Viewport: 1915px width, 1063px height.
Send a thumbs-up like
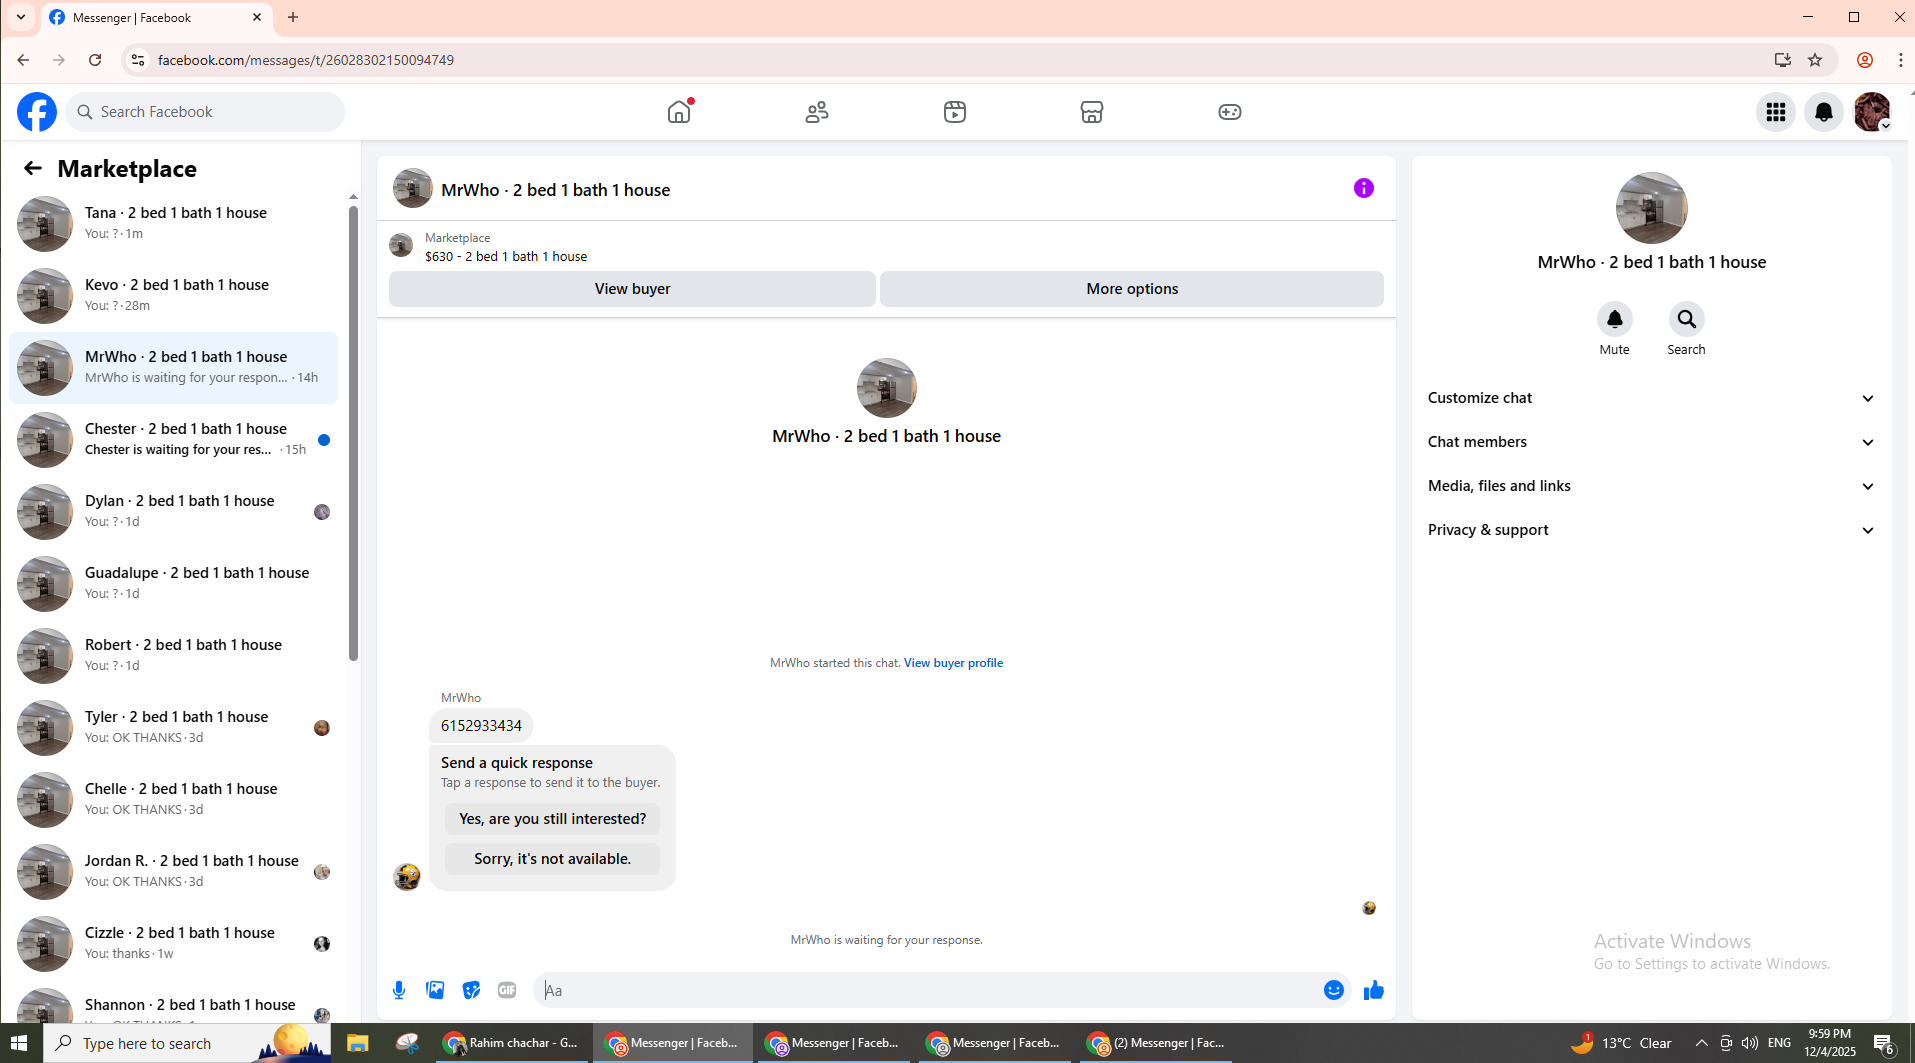1374,990
